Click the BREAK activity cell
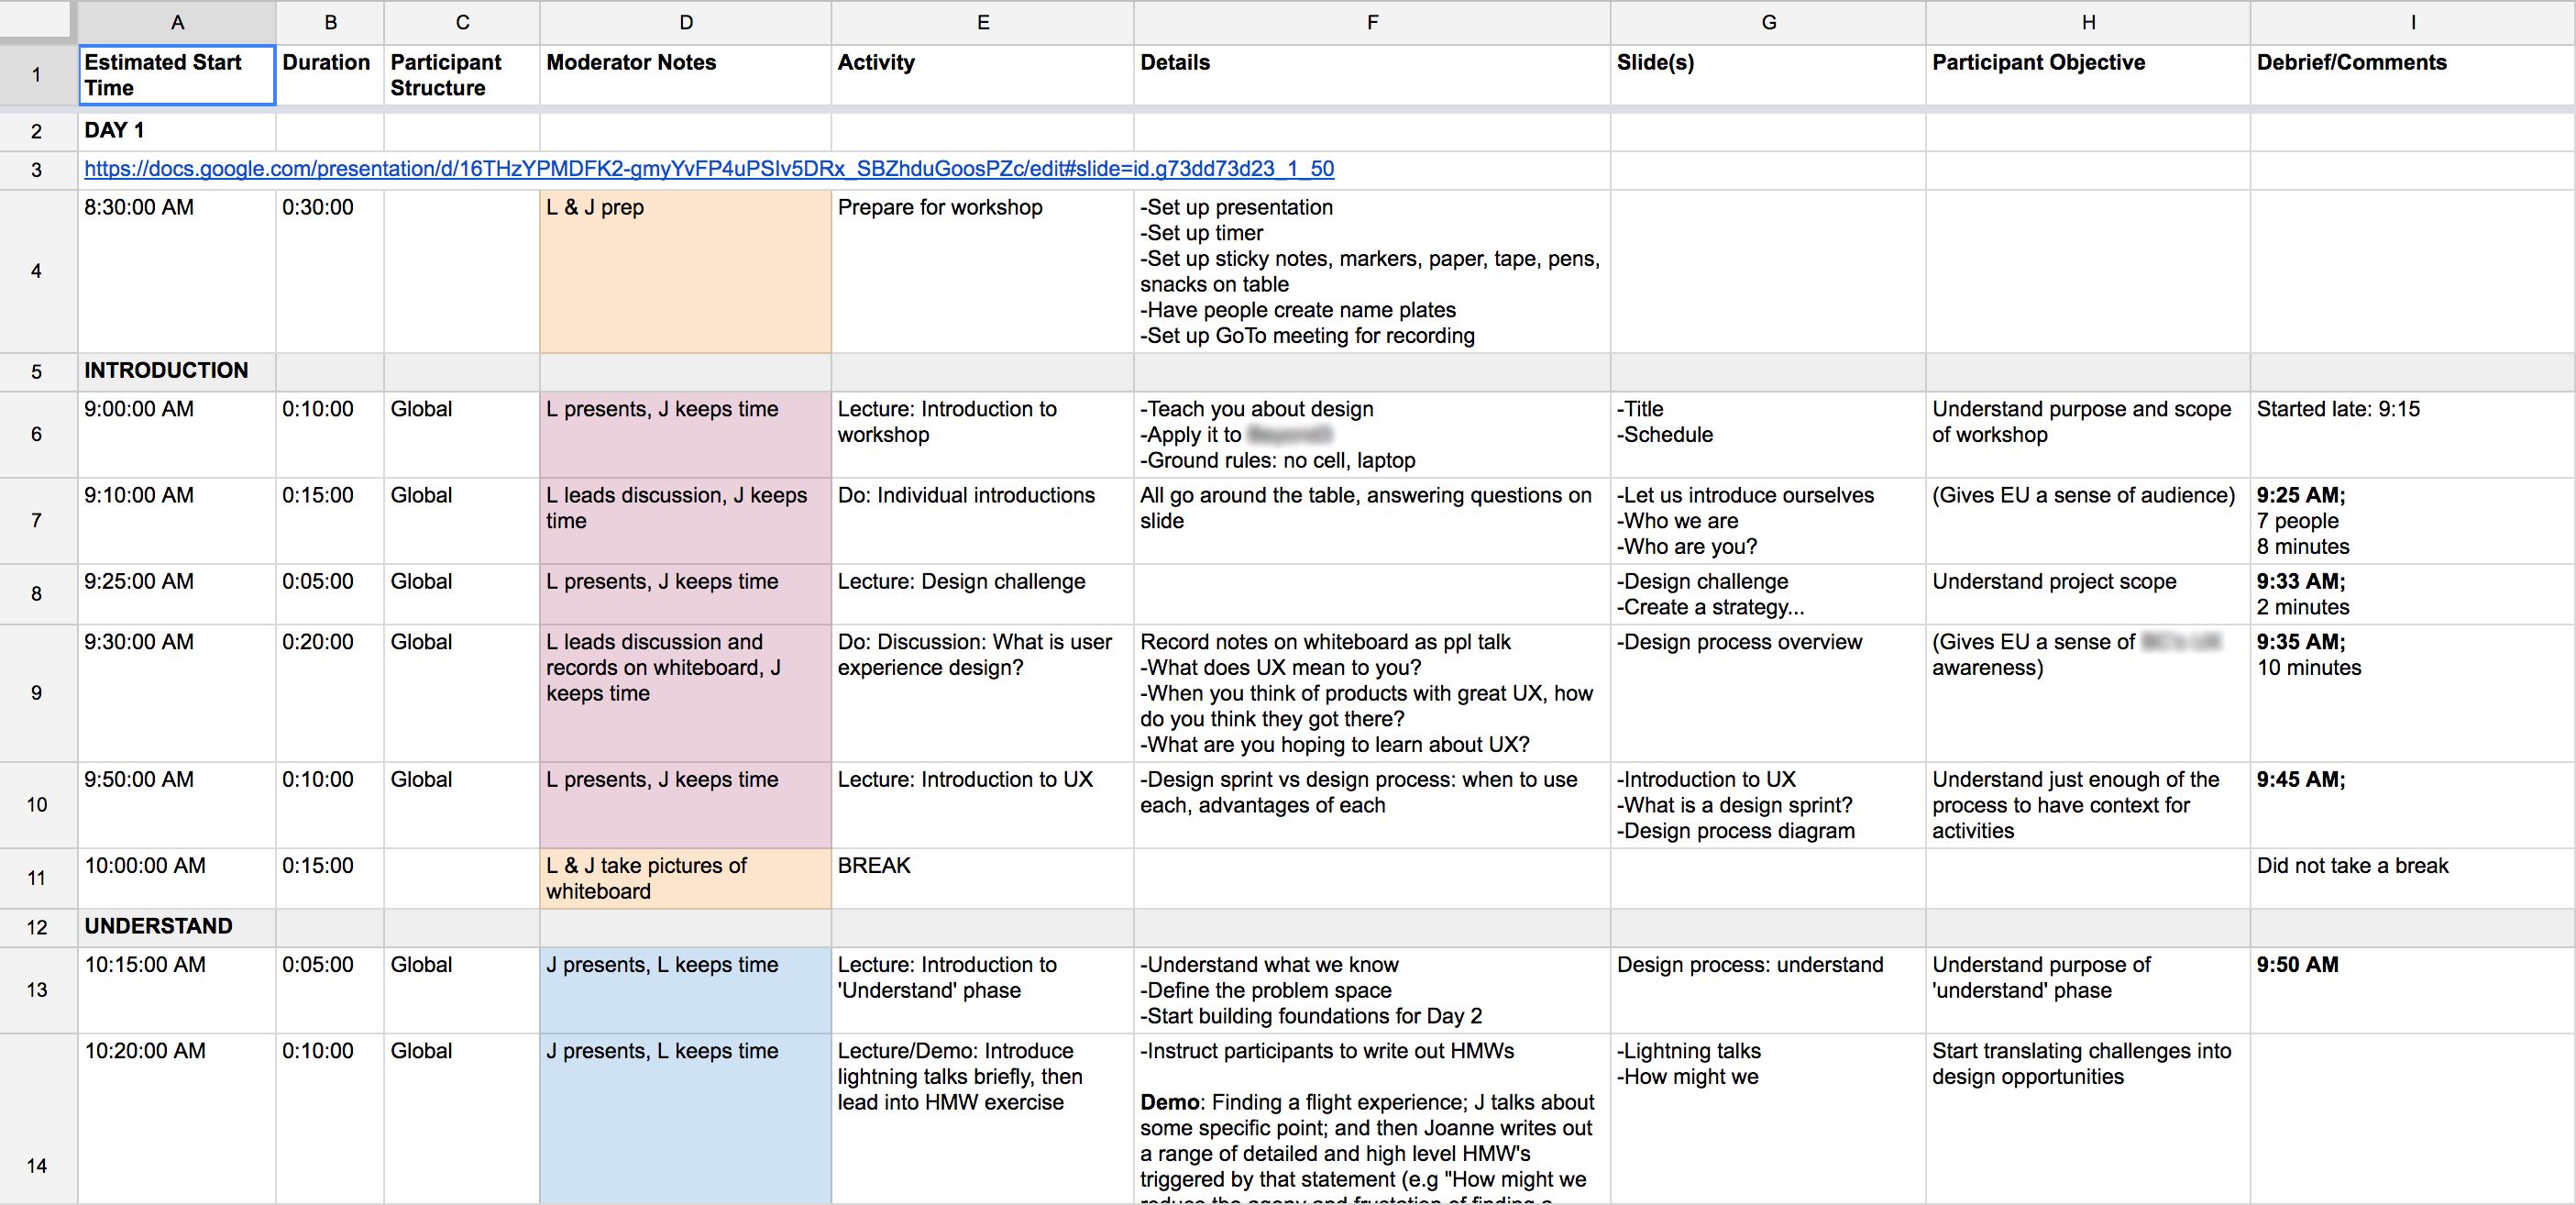This screenshot has width=2576, height=1205. point(982,879)
